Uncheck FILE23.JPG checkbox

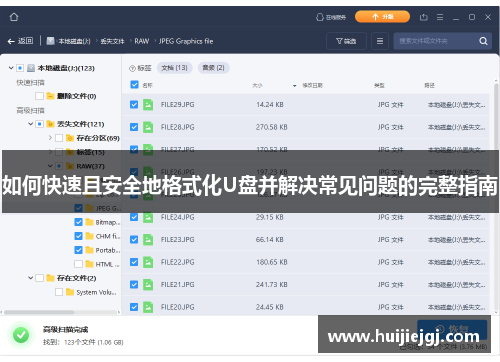tap(134, 240)
